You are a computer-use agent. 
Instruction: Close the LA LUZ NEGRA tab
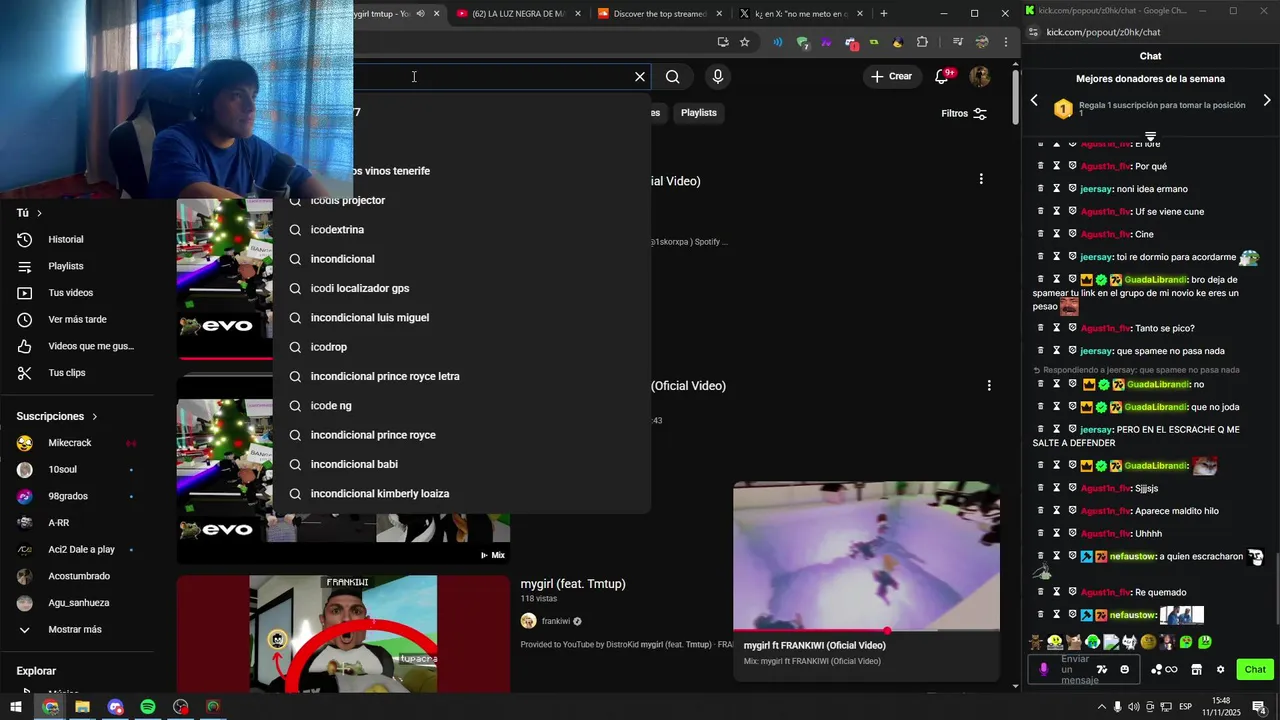click(x=577, y=14)
